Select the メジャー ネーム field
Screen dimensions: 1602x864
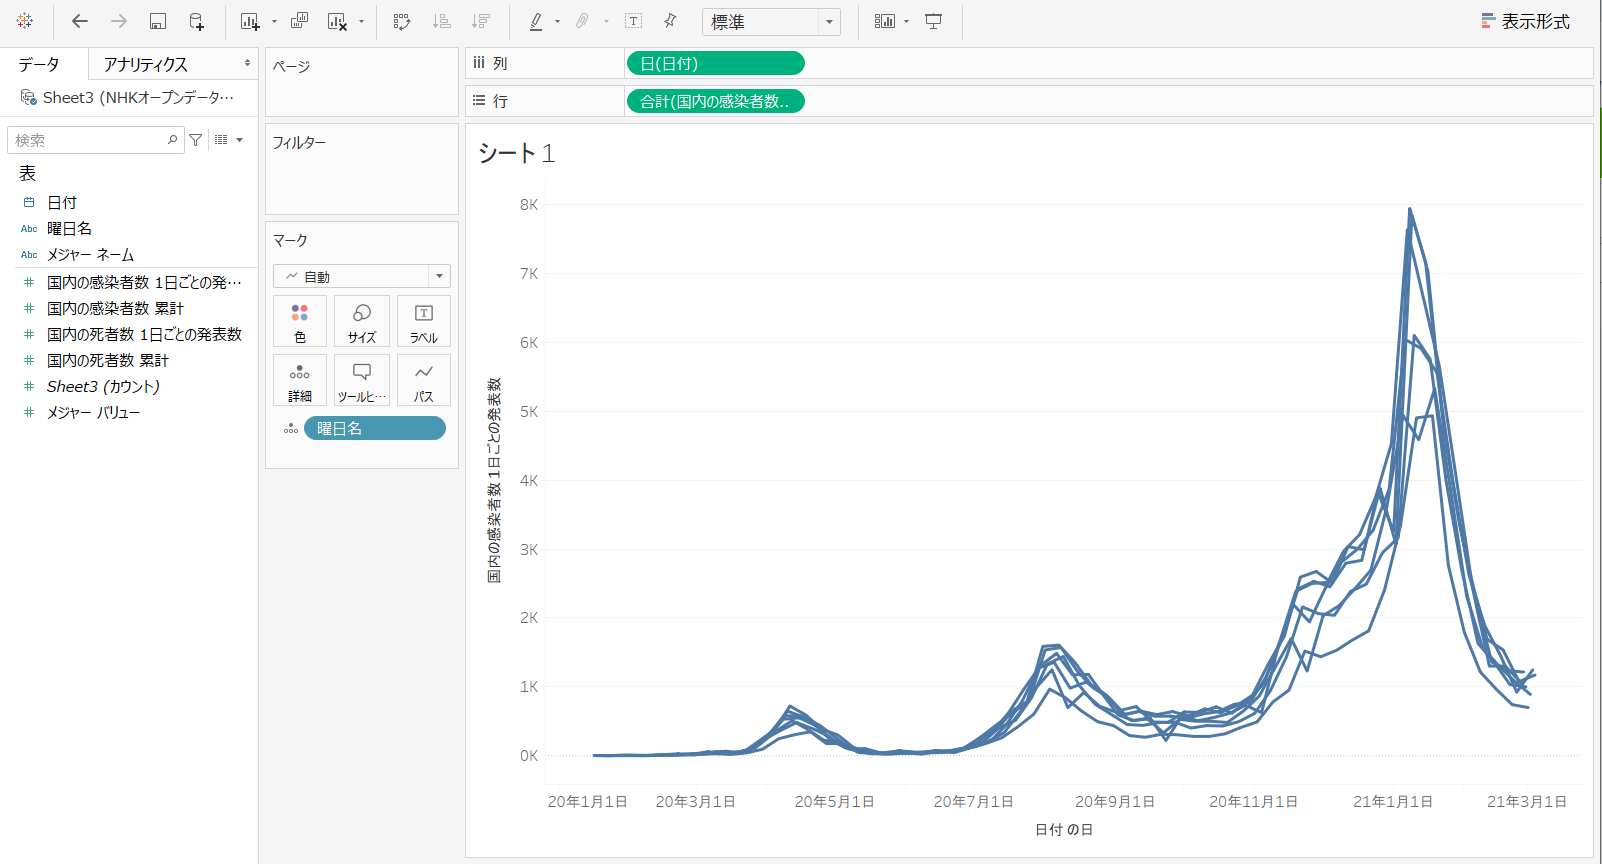point(90,254)
